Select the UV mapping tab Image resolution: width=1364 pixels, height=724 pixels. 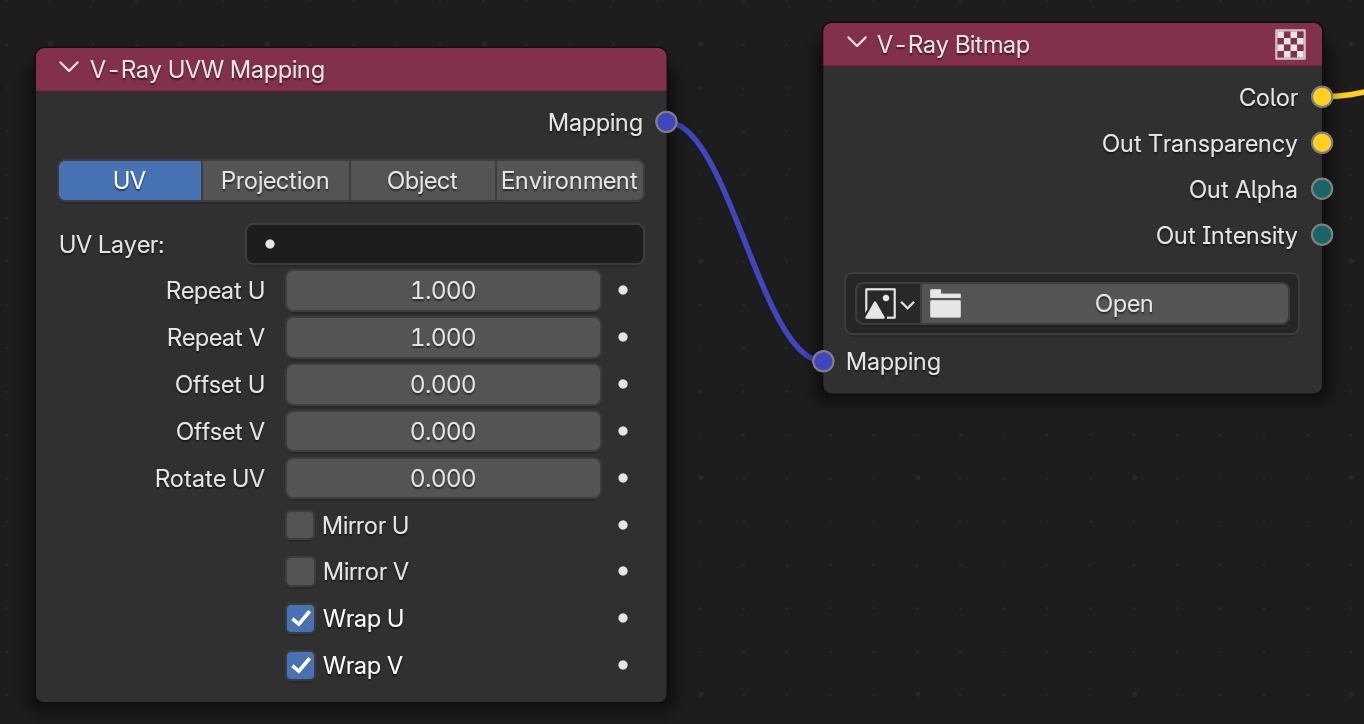click(x=130, y=181)
